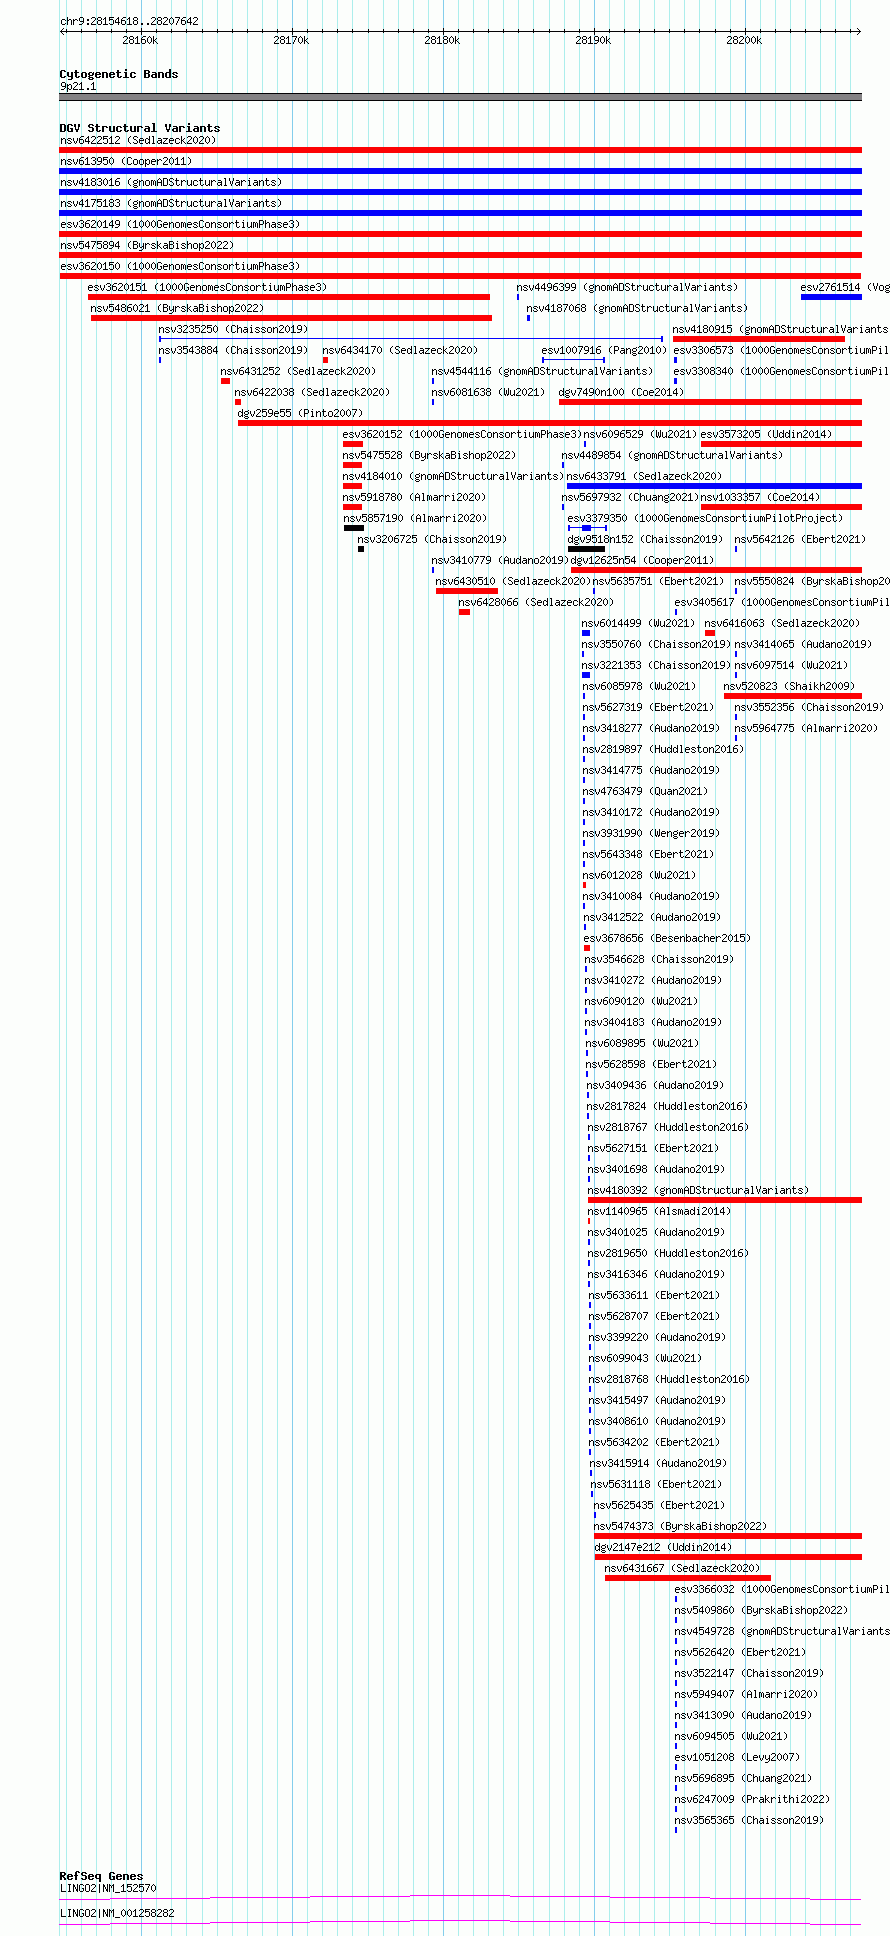Open nsv3206725 (Chaisson2019) variant
The width and height of the screenshot is (890, 1936).
point(432,539)
